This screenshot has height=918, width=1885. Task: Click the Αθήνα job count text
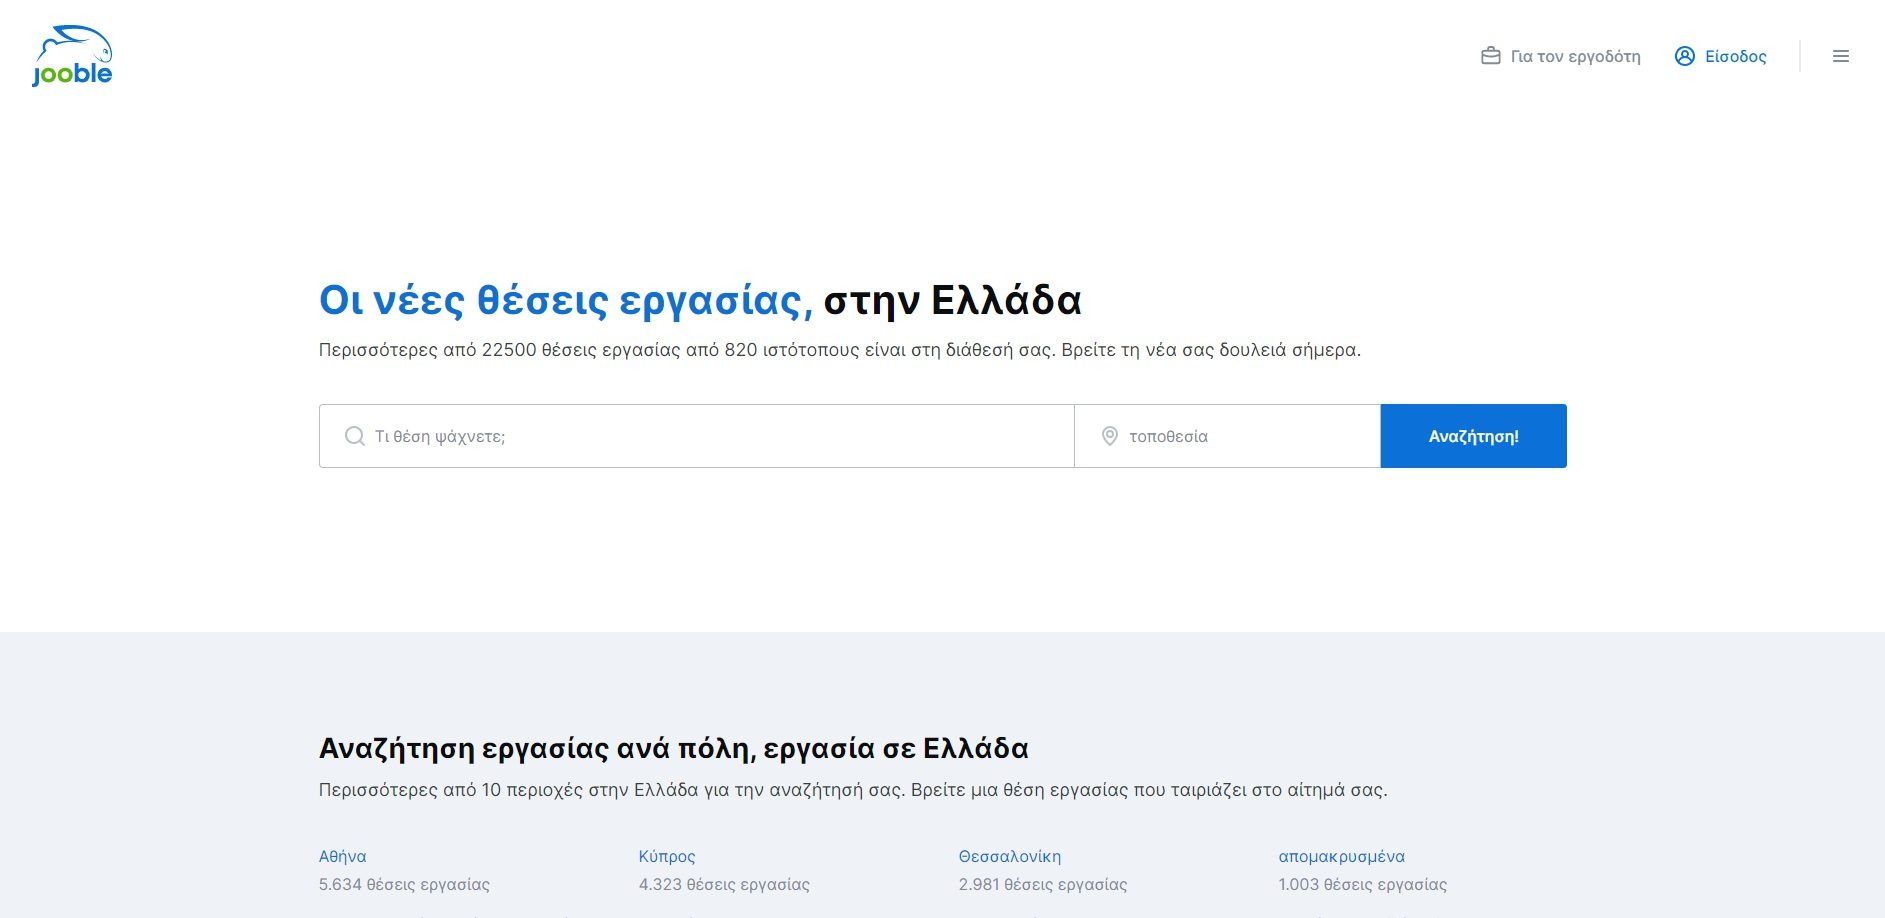(404, 884)
